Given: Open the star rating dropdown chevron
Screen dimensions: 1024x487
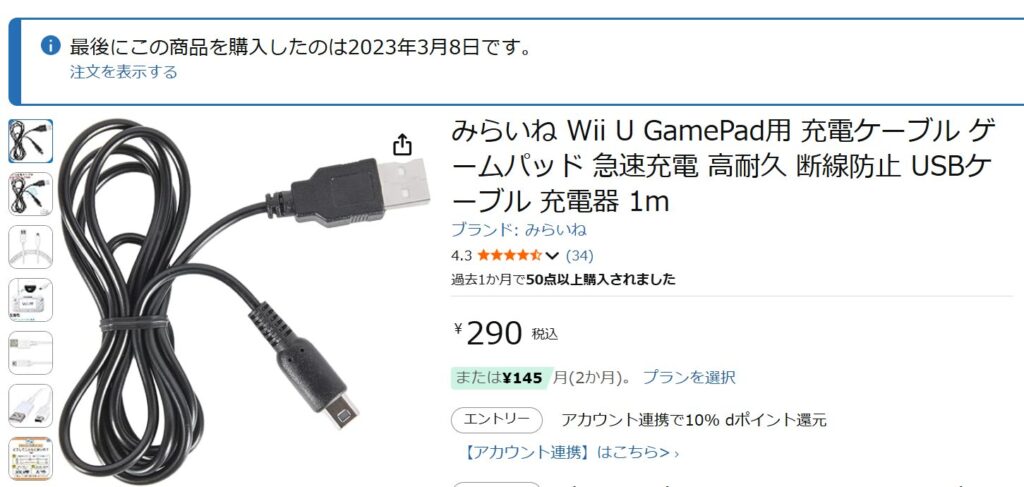Looking at the screenshot, I should coord(552,255).
